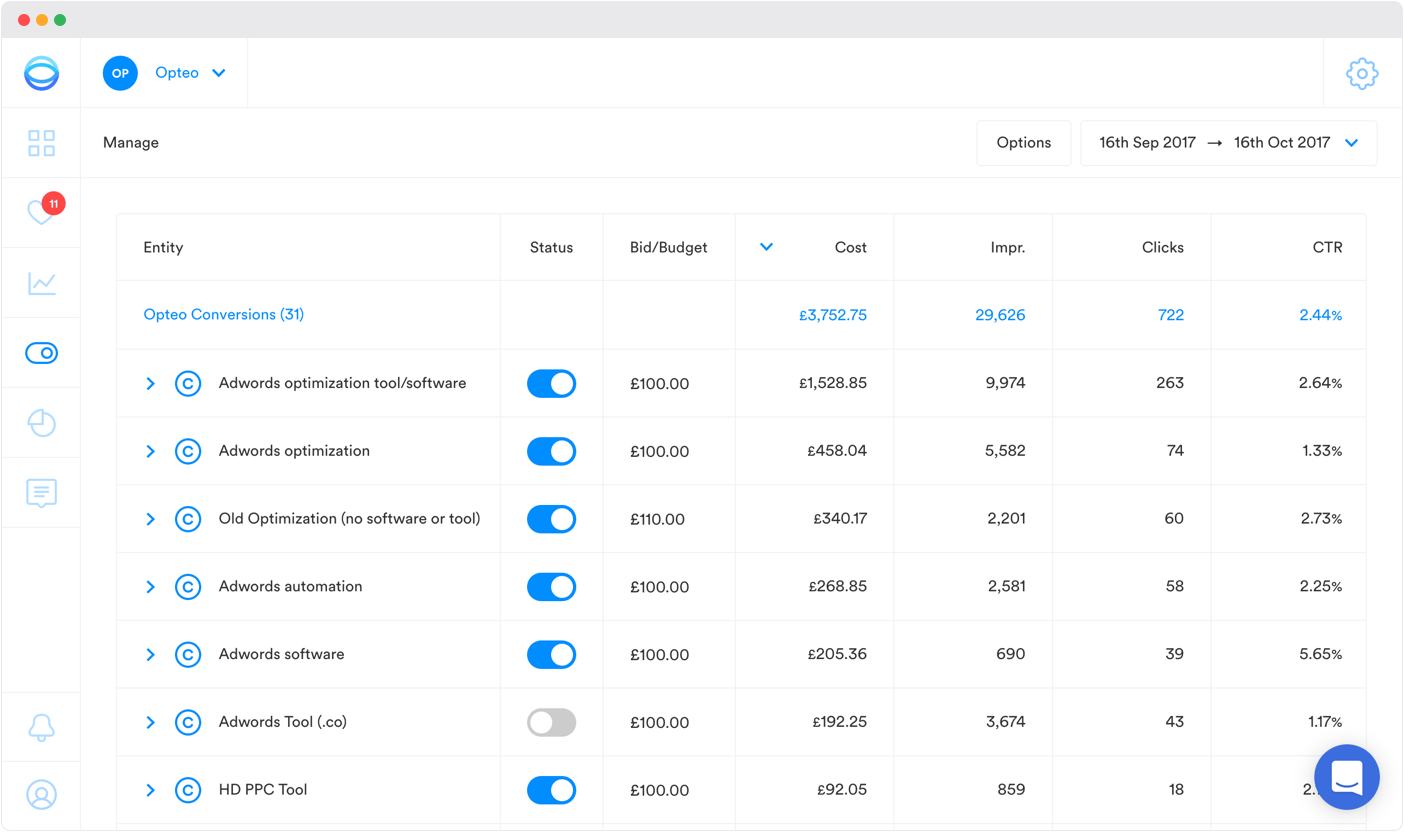Viewport: 1404px width, 832px height.
Task: Sort table by Impr. column
Action: pos(1007,248)
